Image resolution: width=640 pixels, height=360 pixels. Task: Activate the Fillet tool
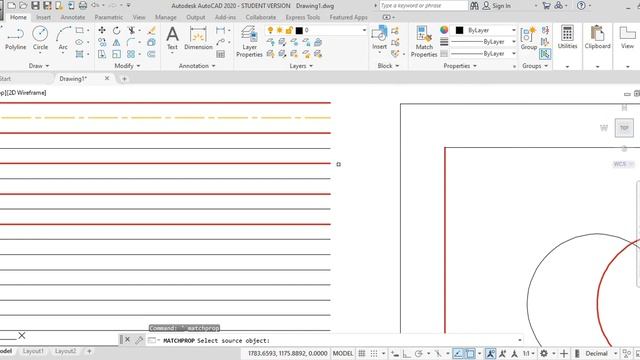click(x=131, y=42)
